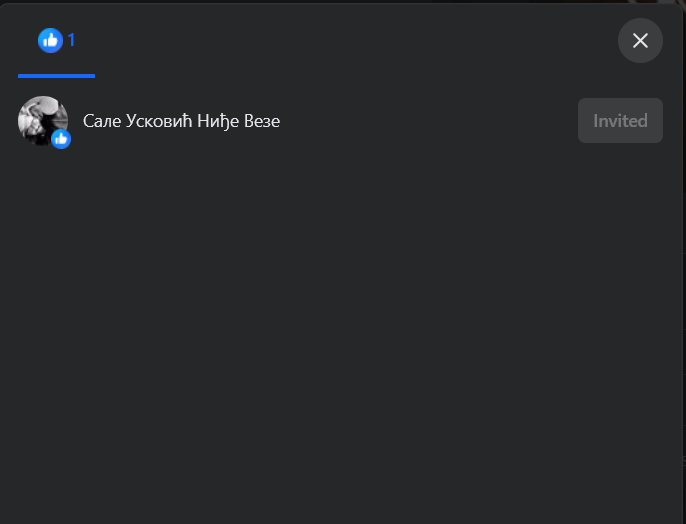Click the blue underline of the Like tab
The height and width of the screenshot is (524, 686).
coord(56,76)
